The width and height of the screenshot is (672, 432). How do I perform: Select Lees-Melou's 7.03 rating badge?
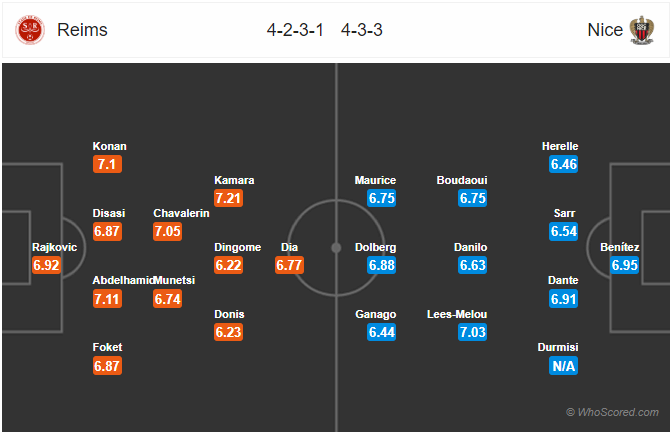pyautogui.click(x=472, y=332)
